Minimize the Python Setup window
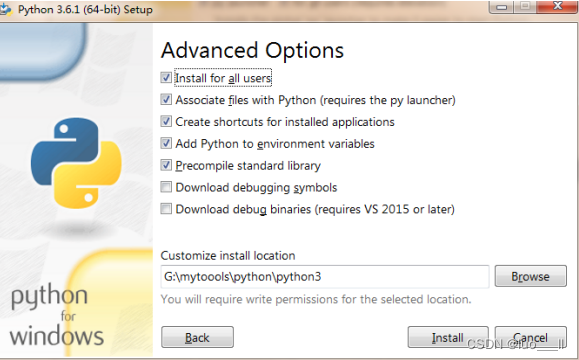The height and width of the screenshot is (360, 579). pyautogui.click(x=501, y=6)
